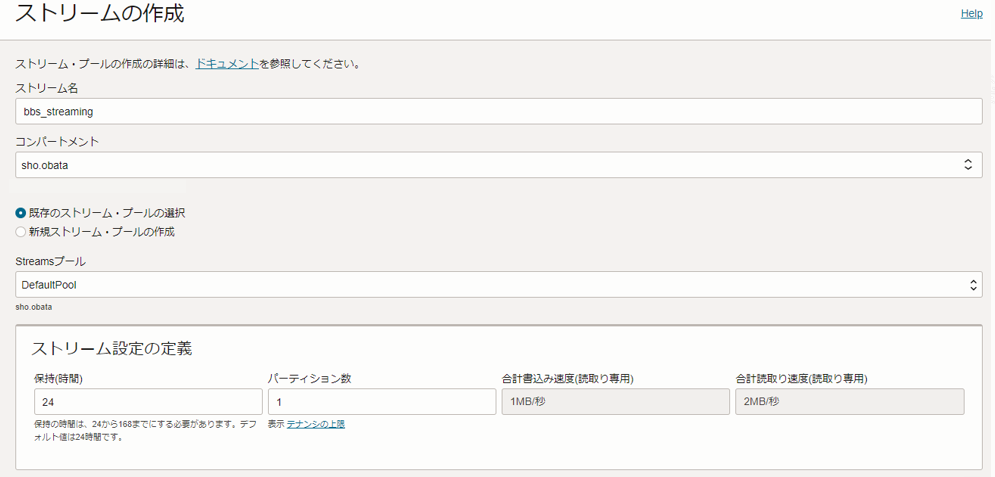Click the retention hint text about 24から168
Viewport: 995px width, 477px height.
click(x=145, y=431)
